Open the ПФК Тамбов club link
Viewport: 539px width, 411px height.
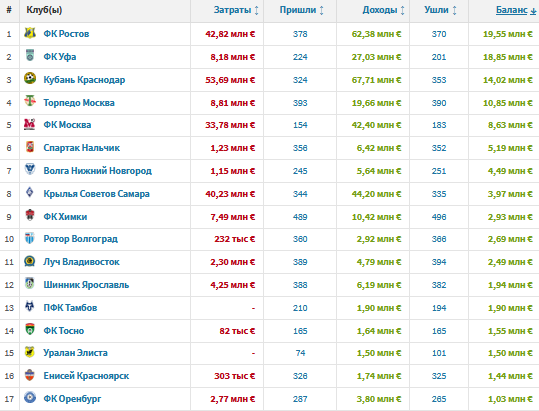(70, 308)
